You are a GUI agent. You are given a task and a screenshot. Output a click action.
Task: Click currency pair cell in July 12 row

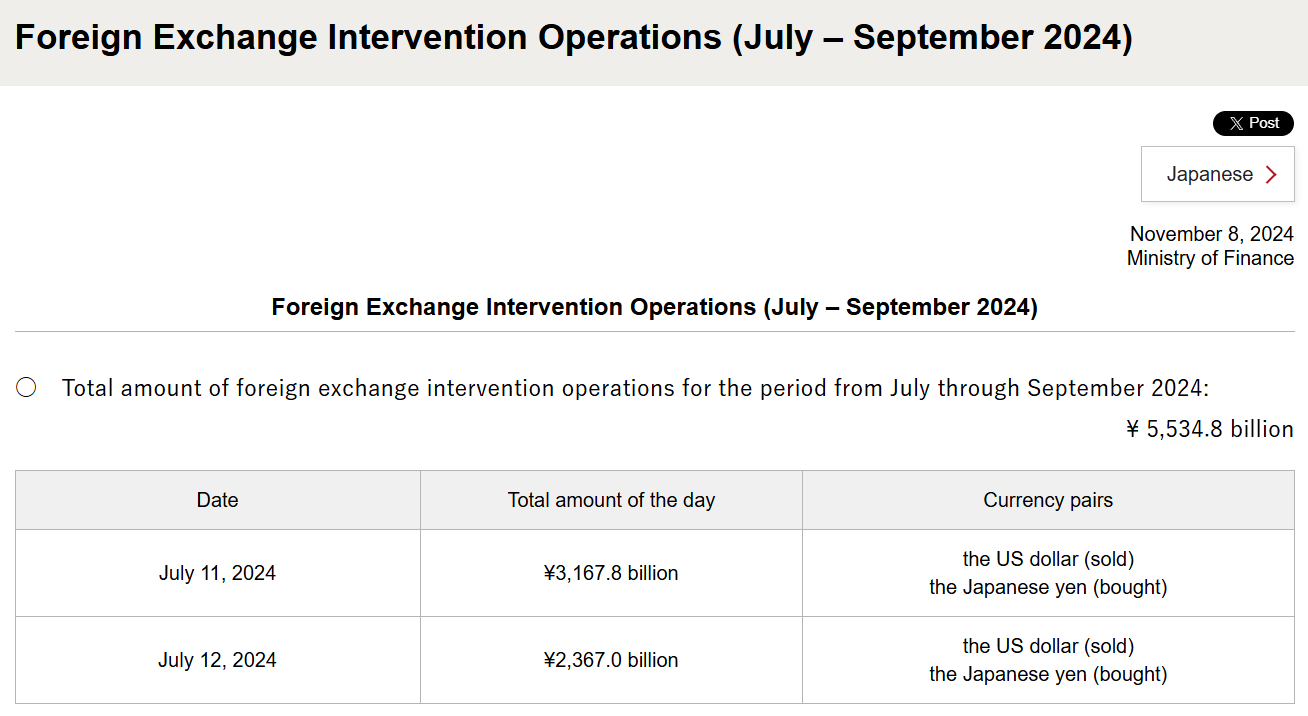coord(1048,660)
